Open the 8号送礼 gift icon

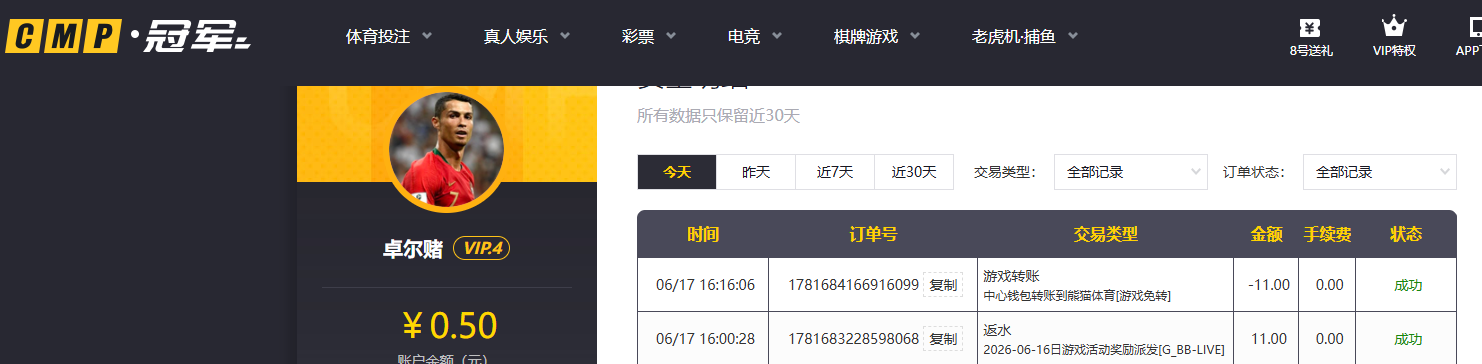(x=1311, y=38)
